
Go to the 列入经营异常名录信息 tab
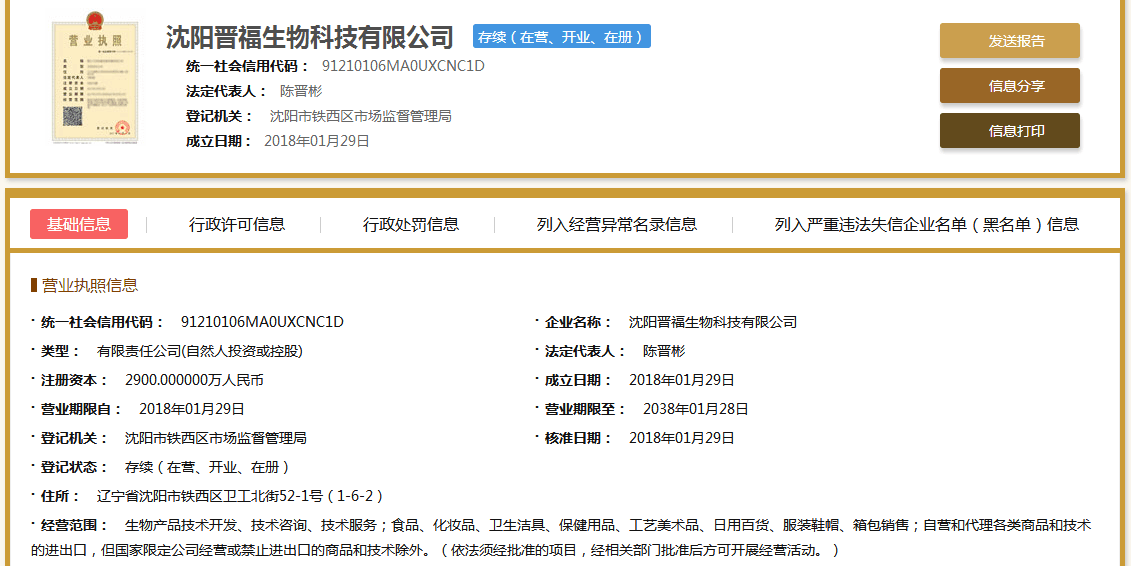(x=616, y=225)
